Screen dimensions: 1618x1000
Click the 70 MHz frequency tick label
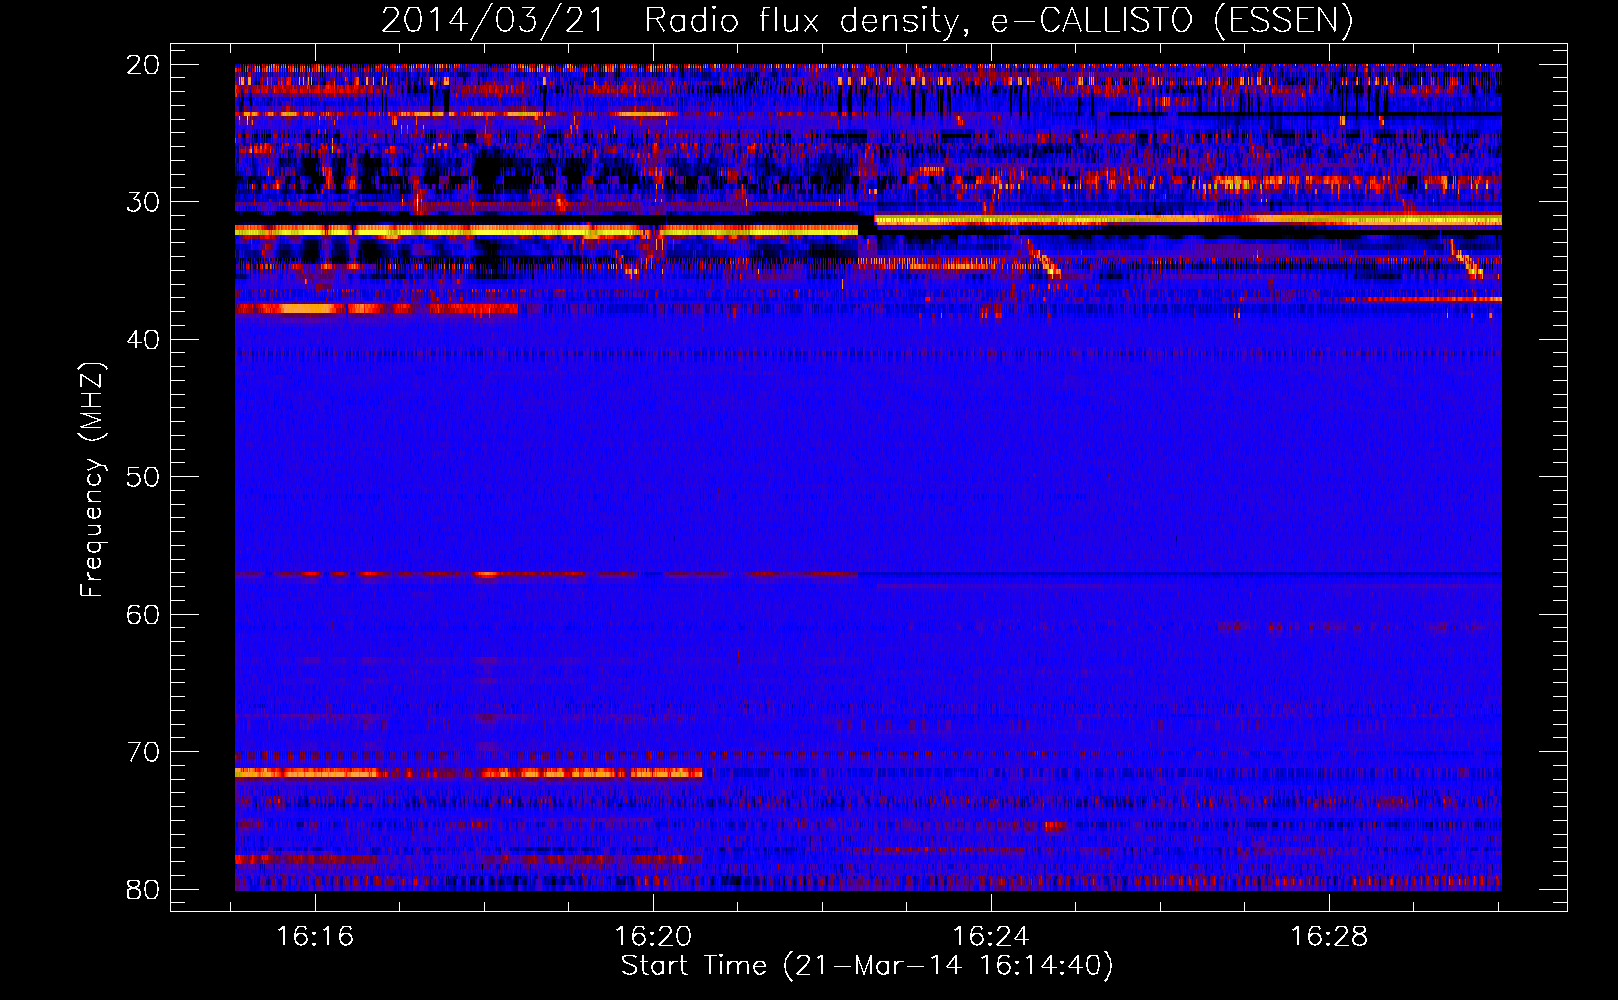(x=143, y=752)
